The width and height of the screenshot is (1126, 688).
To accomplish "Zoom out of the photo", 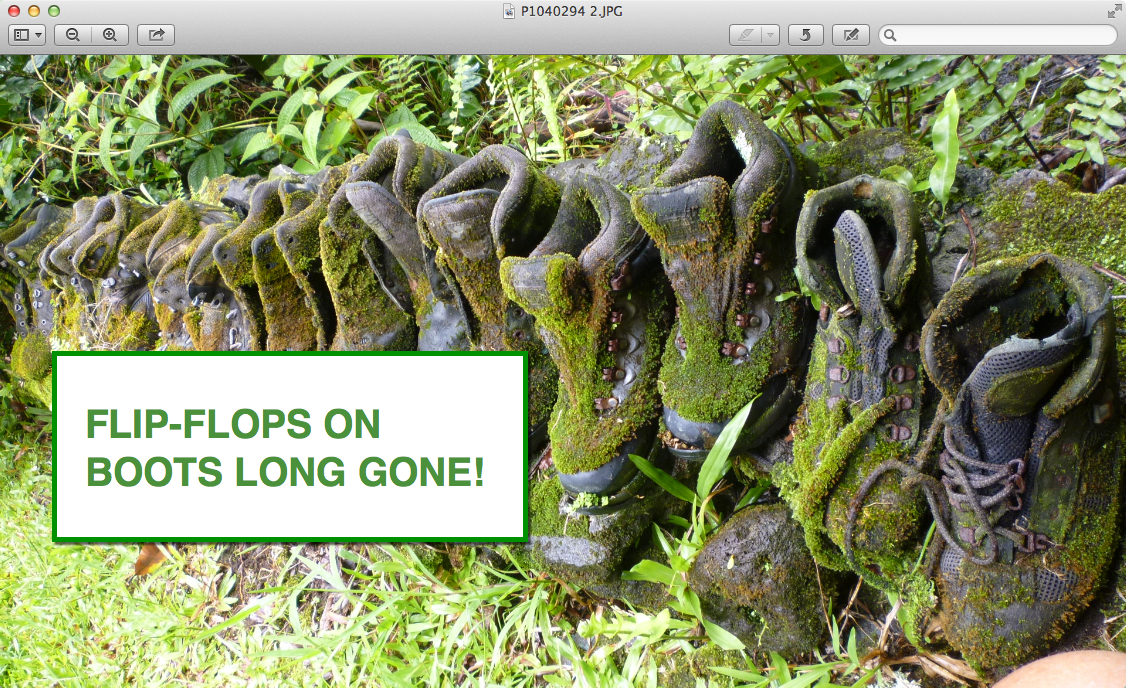I will click(x=73, y=34).
